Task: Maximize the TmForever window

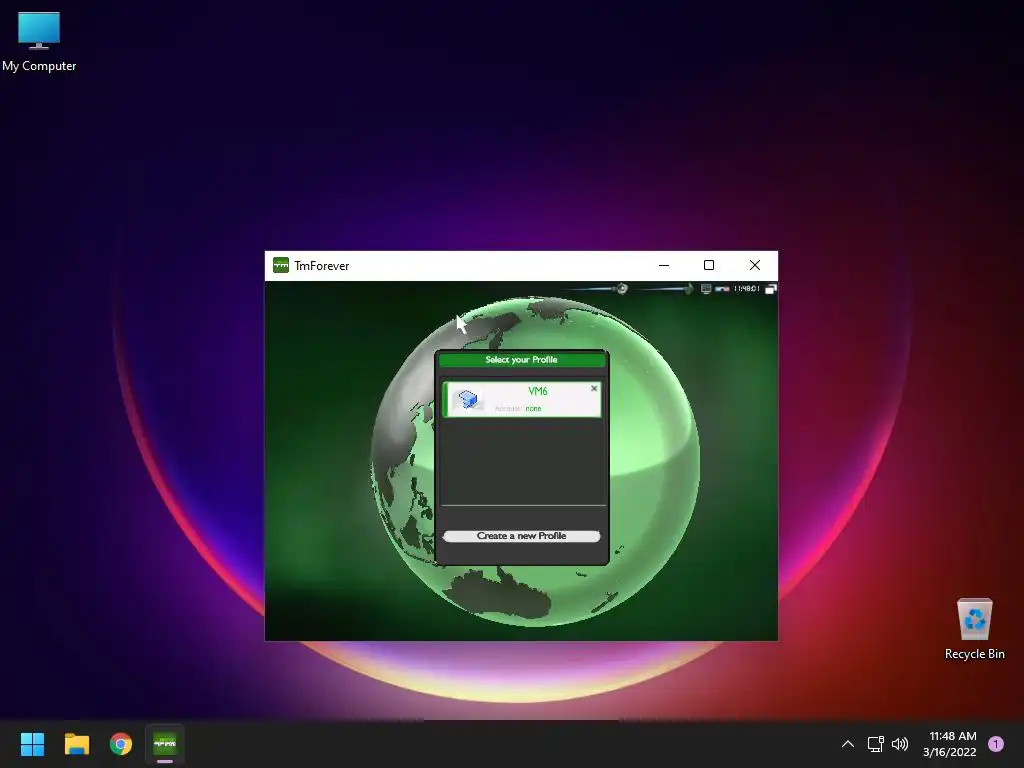Action: (709, 265)
